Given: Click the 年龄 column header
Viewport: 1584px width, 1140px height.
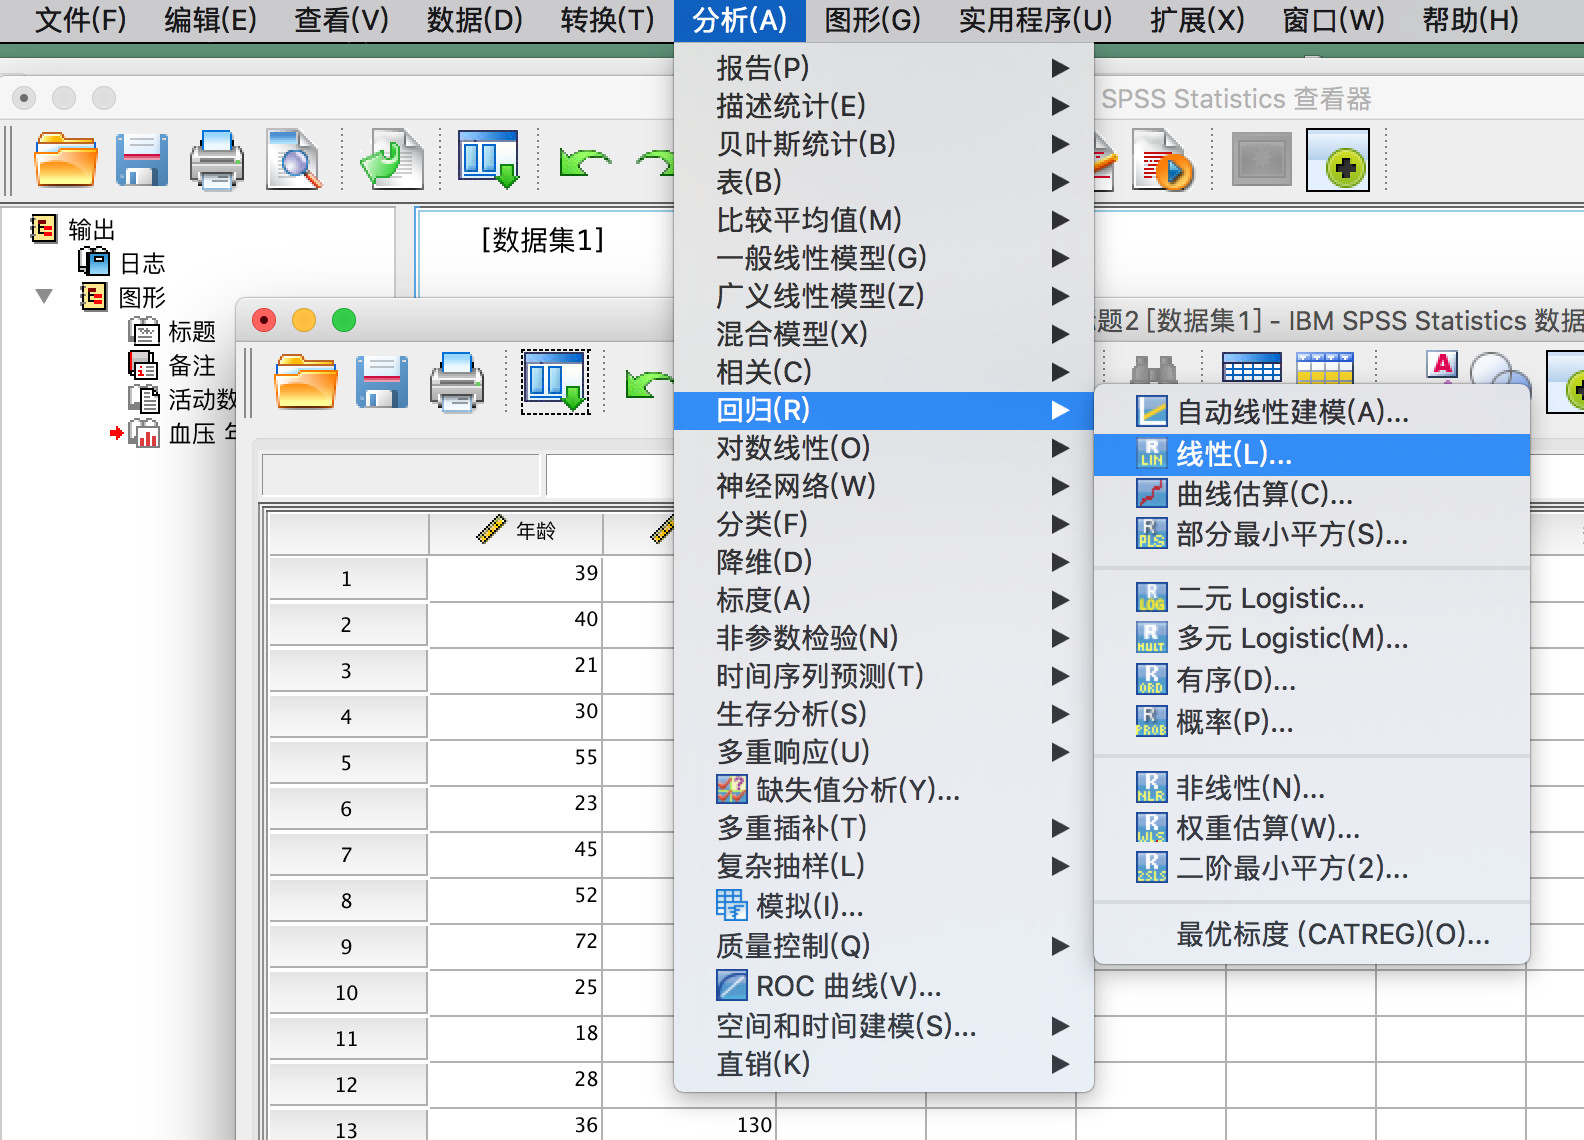Looking at the screenshot, I should click(x=516, y=530).
